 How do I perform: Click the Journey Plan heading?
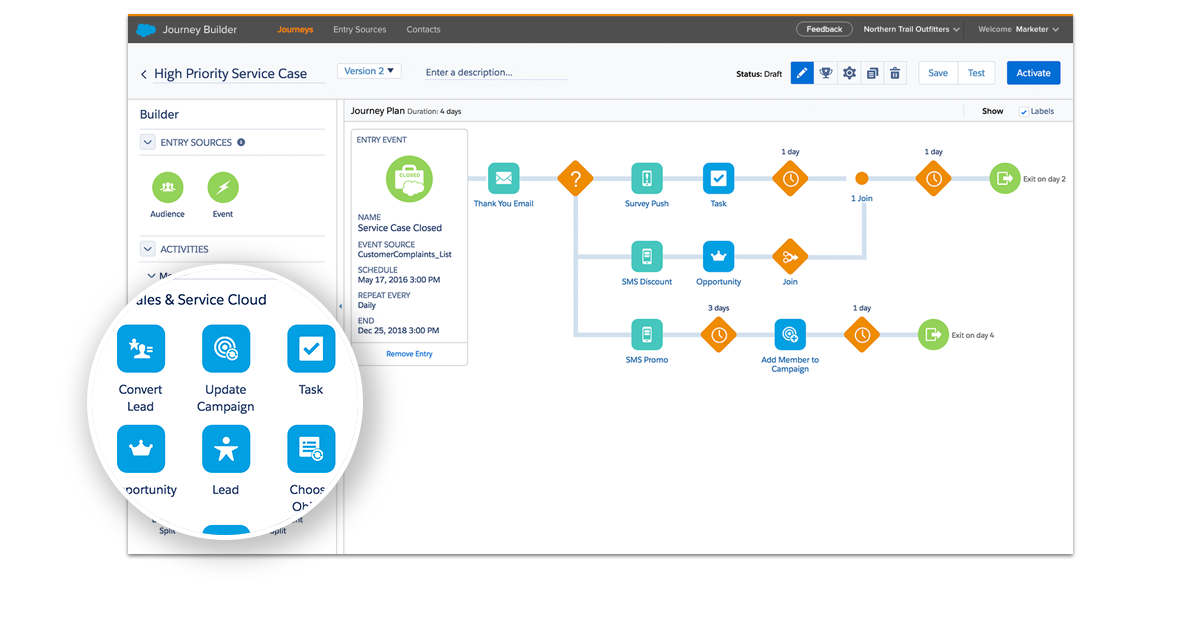(x=378, y=111)
